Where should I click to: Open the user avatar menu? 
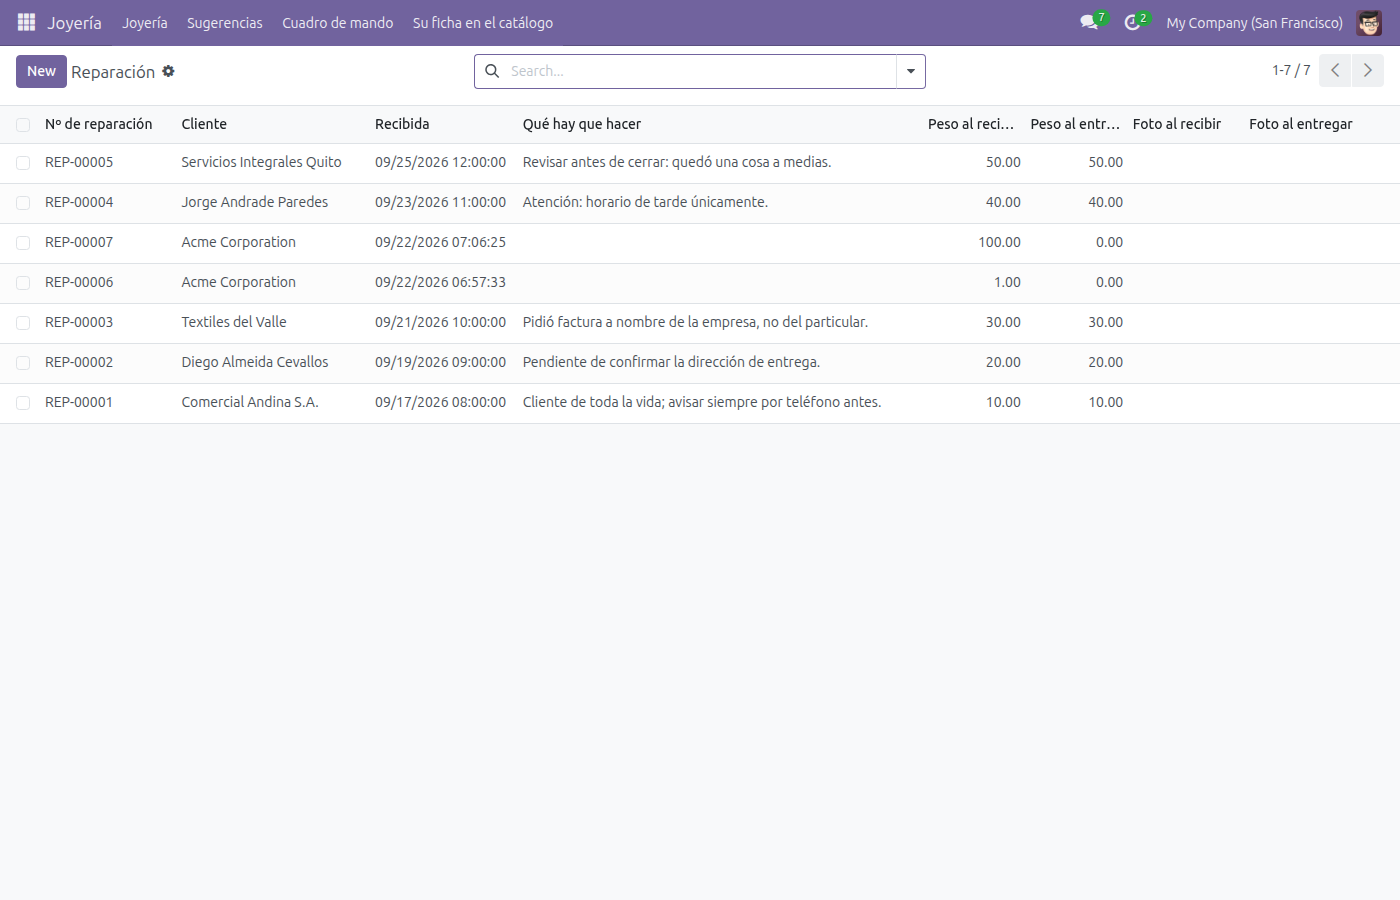tap(1369, 22)
